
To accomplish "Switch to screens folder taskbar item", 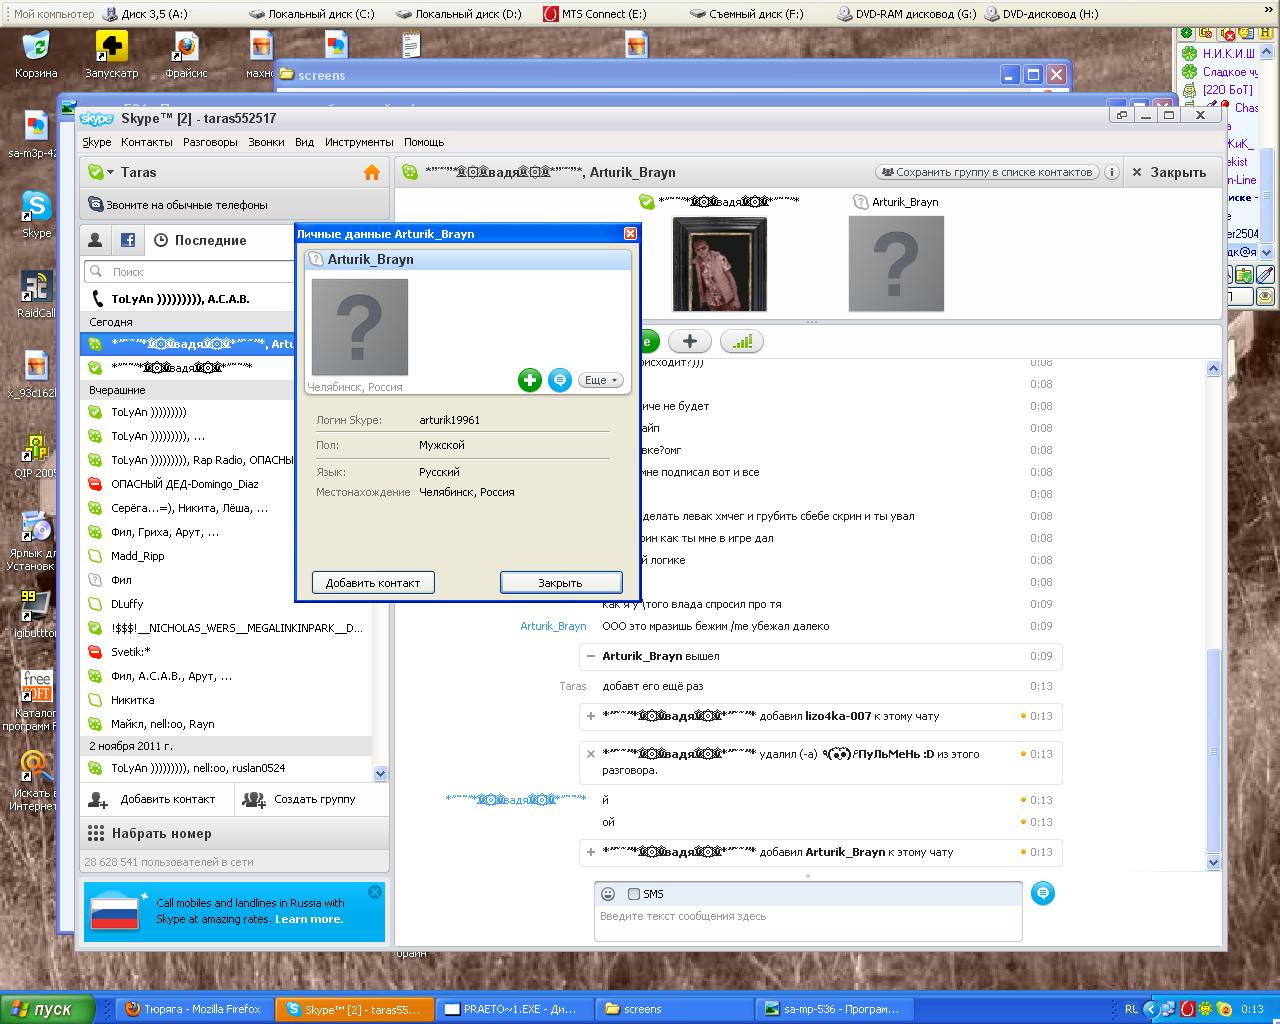I will pos(674,1009).
